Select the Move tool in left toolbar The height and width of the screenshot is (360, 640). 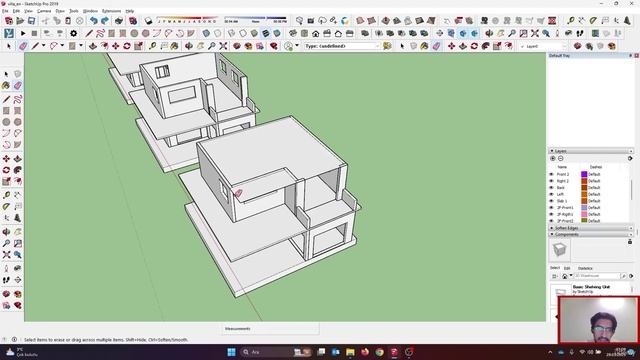(x=6, y=159)
